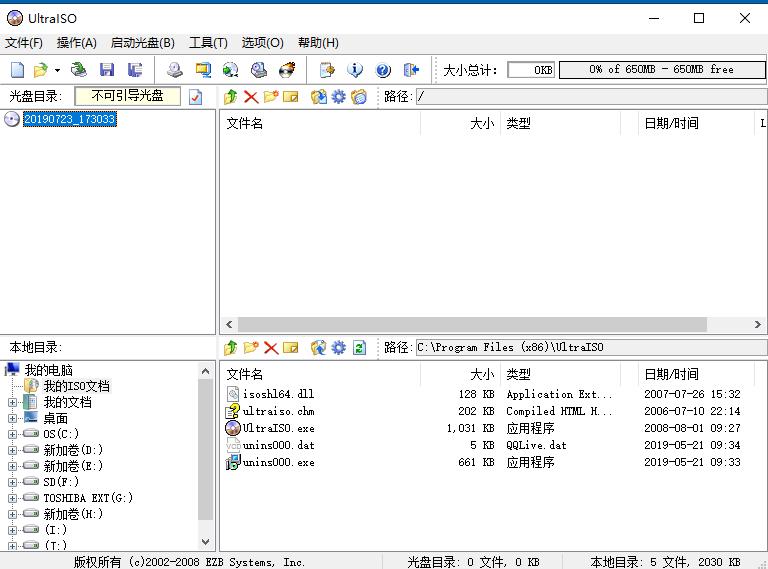Rename item in local directory toolbar
768x569 pixels.
(x=290, y=348)
